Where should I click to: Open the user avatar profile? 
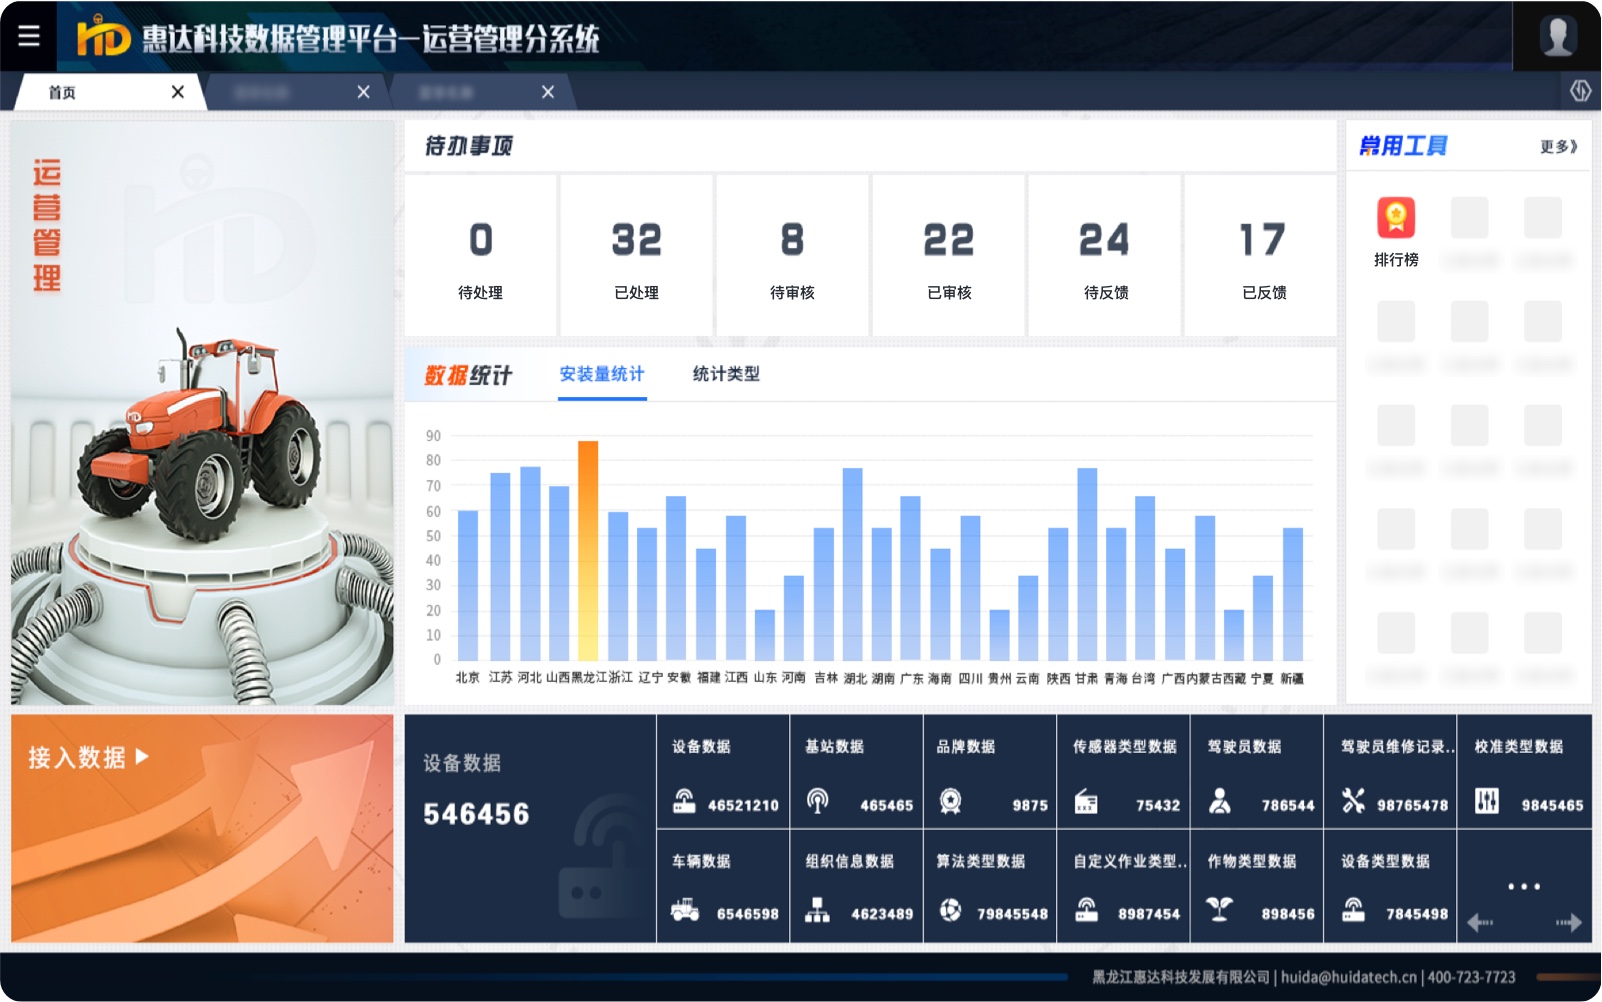click(1557, 37)
